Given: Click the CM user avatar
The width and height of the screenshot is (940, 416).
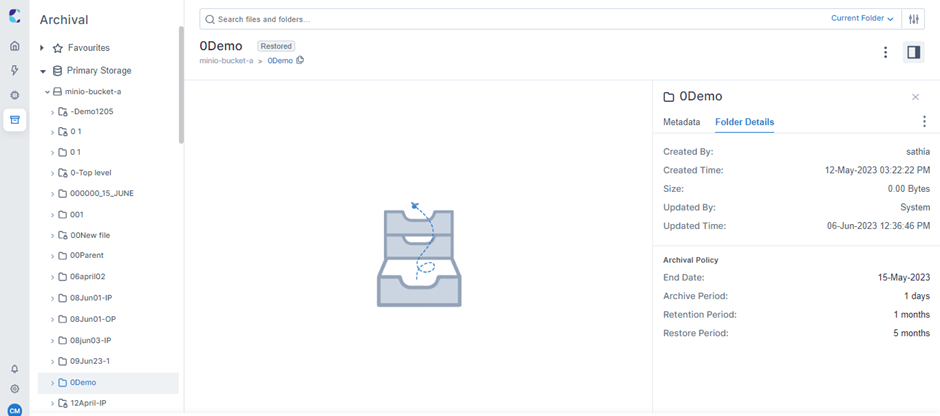Looking at the screenshot, I should pyautogui.click(x=15, y=410).
